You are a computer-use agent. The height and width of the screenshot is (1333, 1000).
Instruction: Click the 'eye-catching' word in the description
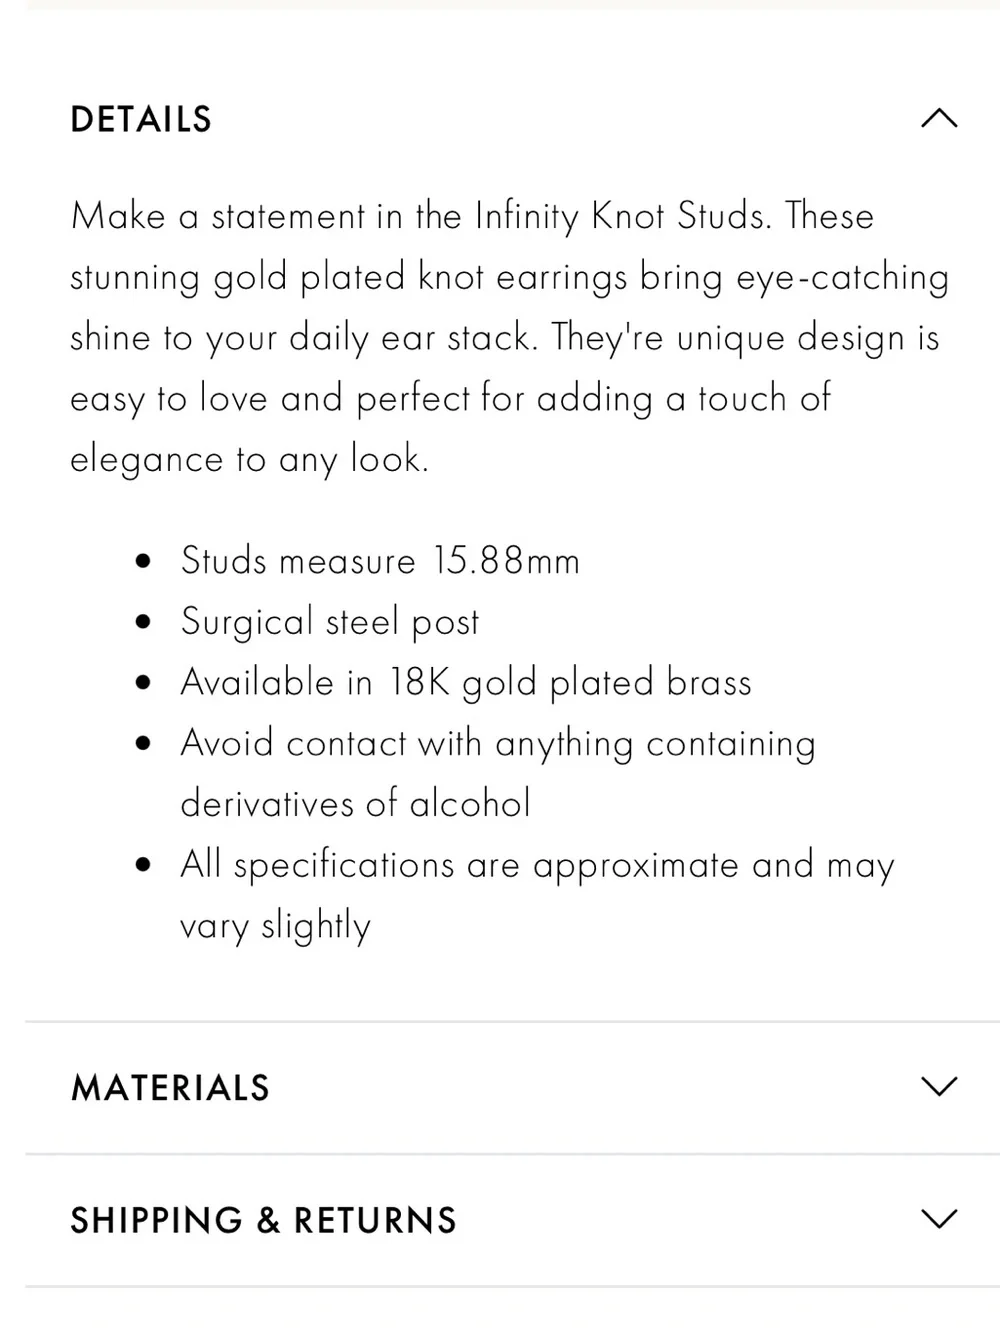(843, 279)
